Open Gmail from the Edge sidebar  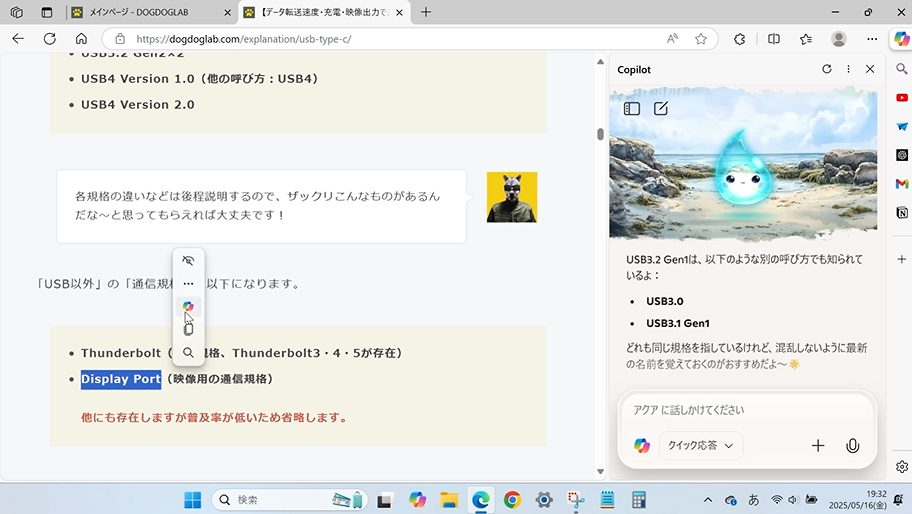coord(902,184)
